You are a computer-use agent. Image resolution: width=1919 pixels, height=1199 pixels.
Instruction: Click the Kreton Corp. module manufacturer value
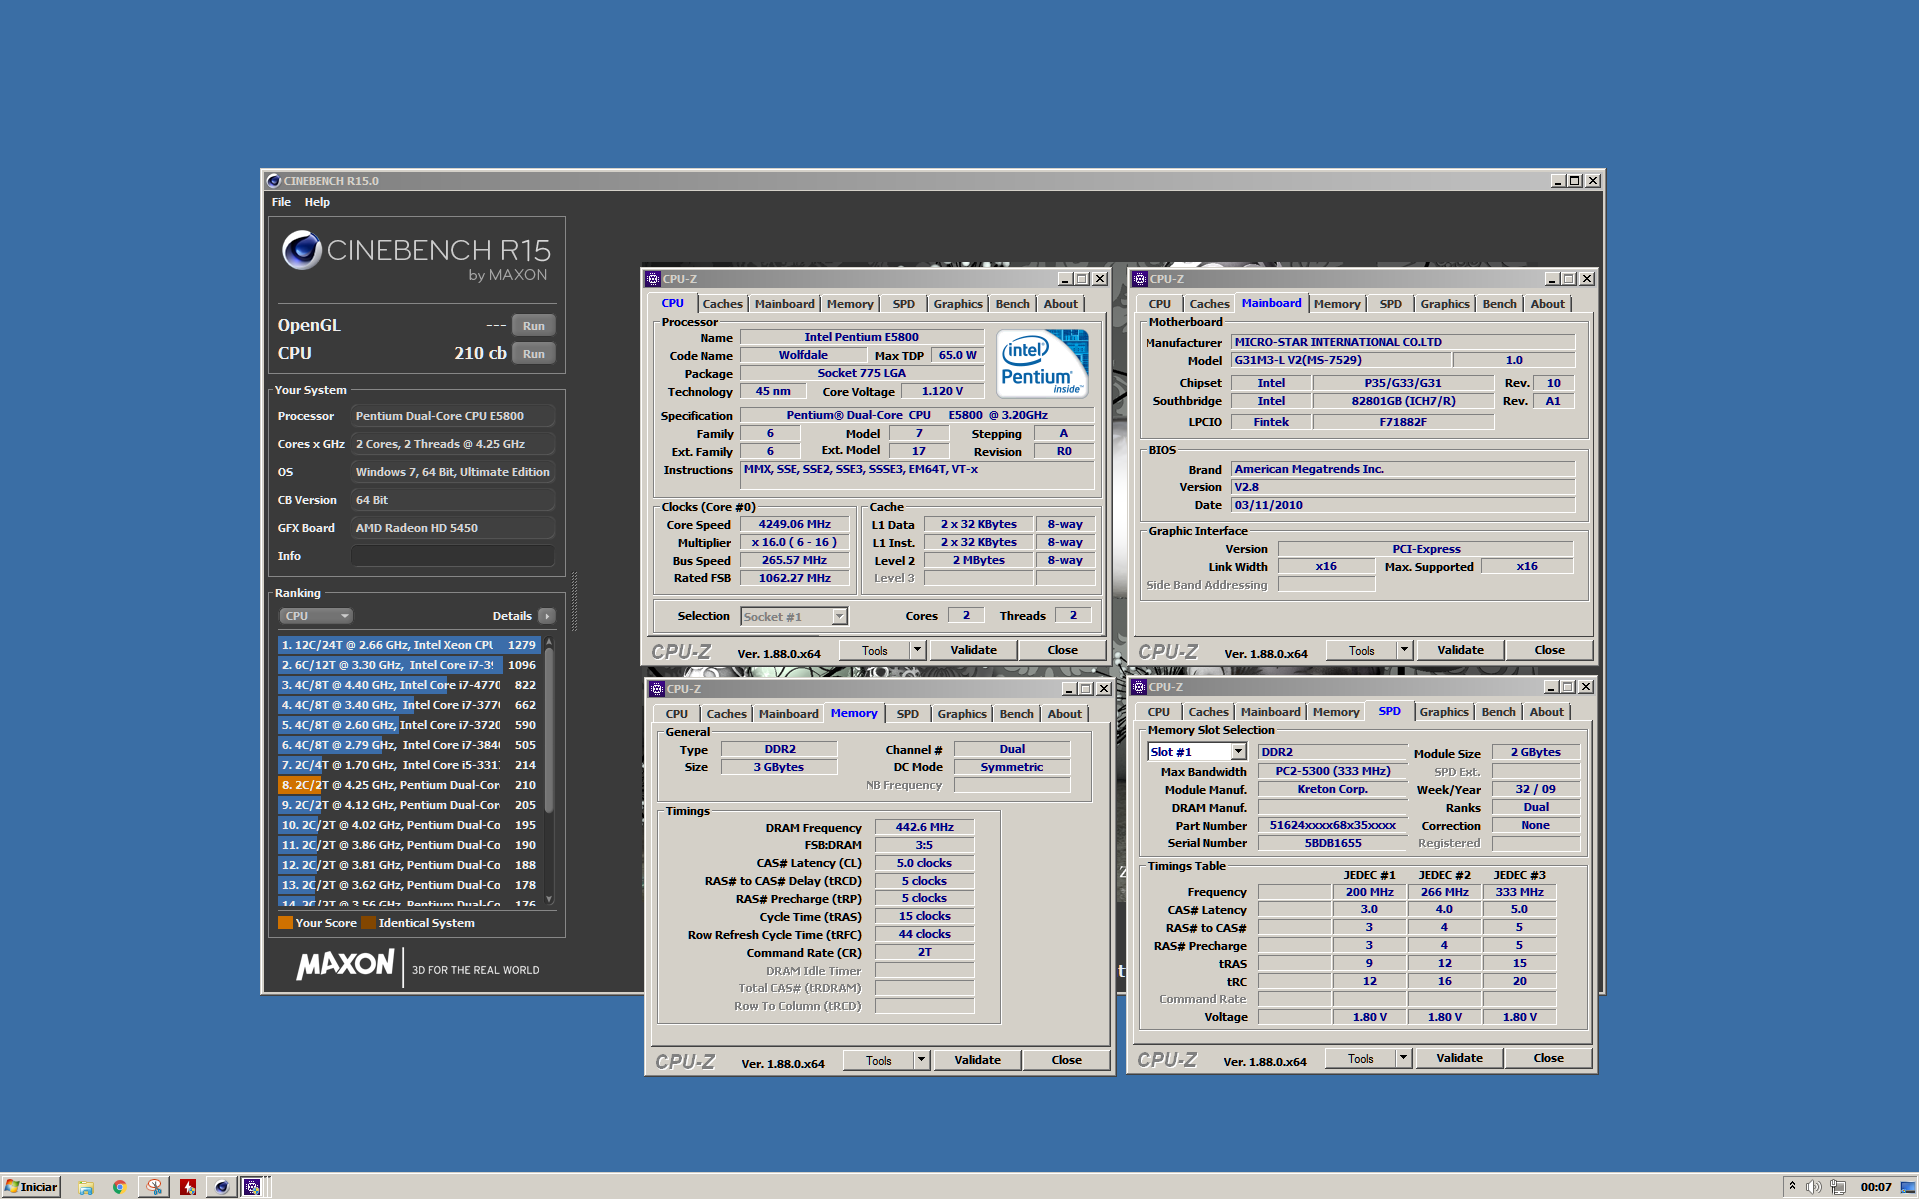(x=1332, y=789)
